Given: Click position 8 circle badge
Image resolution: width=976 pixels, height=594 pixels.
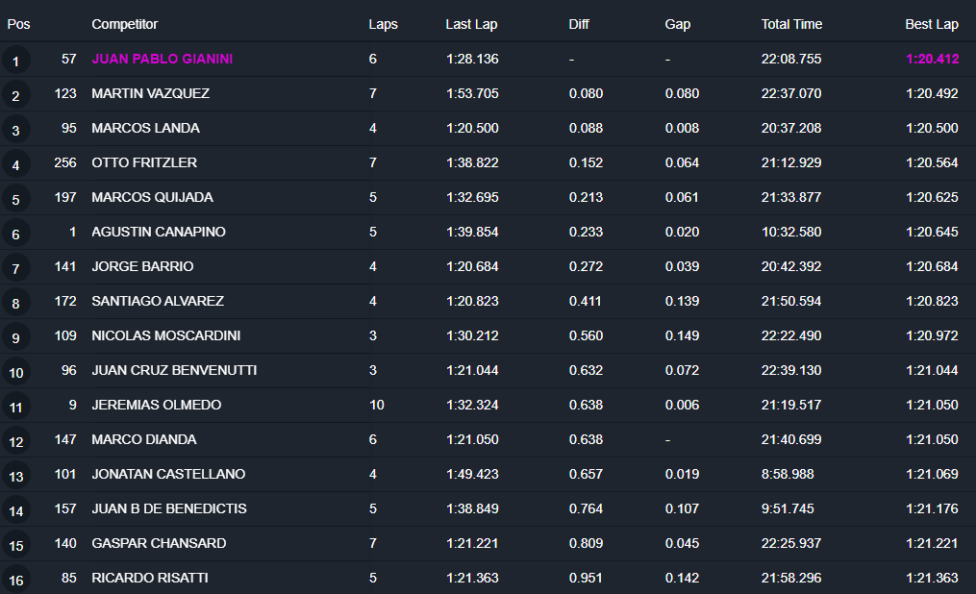Looking at the screenshot, I should (x=16, y=304).
